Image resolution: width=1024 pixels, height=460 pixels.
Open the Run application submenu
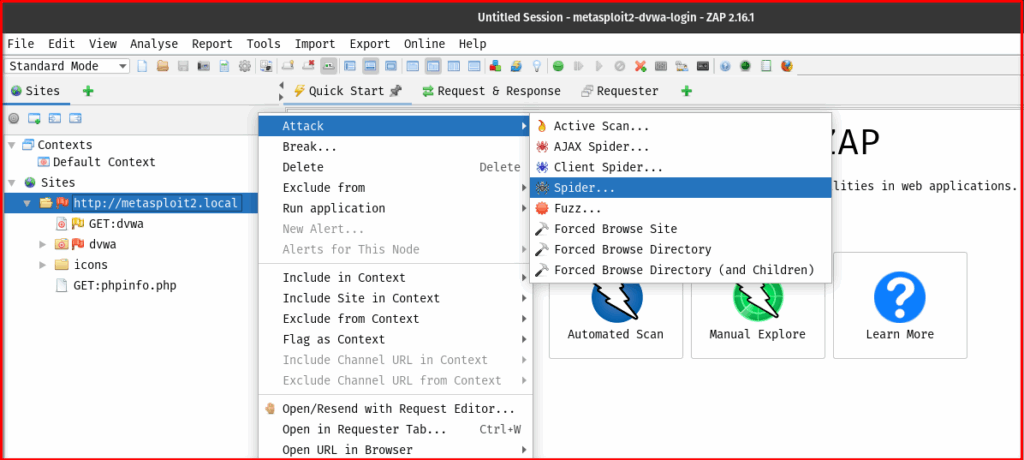[x=396, y=208]
